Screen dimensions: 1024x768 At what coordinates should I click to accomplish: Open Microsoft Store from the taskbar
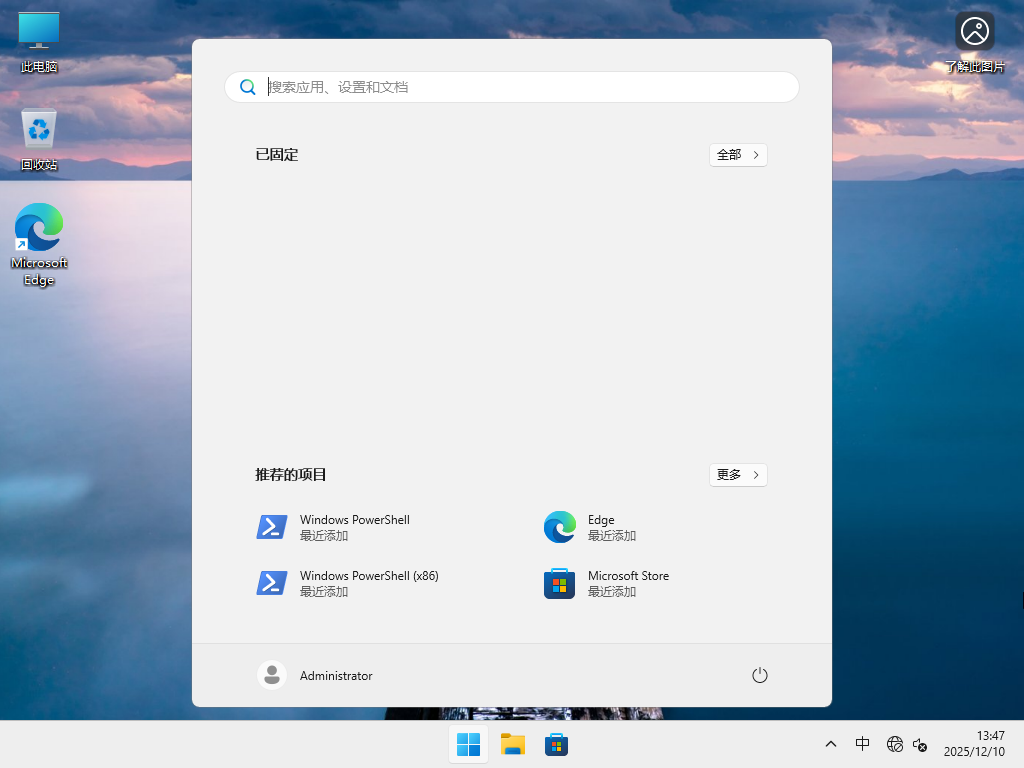coord(556,744)
